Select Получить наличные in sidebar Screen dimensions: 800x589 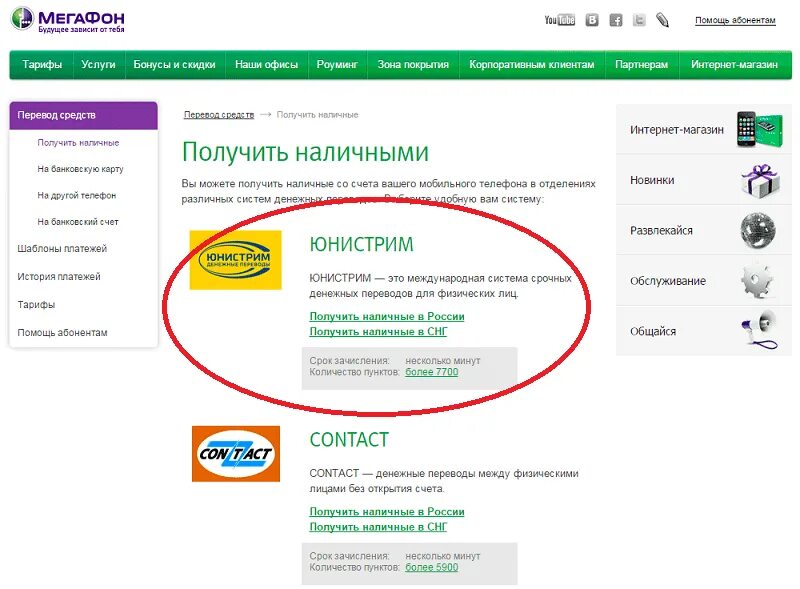tap(78, 143)
